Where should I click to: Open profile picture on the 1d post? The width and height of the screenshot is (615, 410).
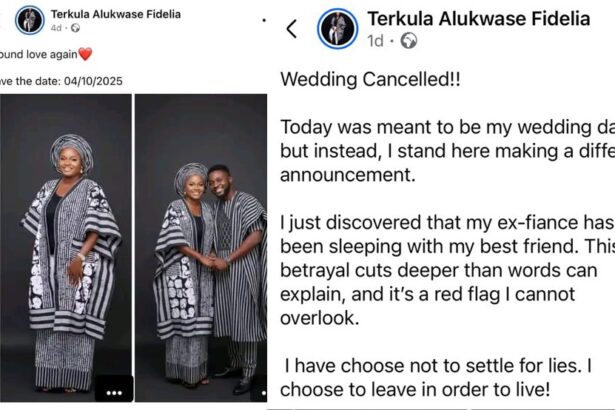[337, 28]
